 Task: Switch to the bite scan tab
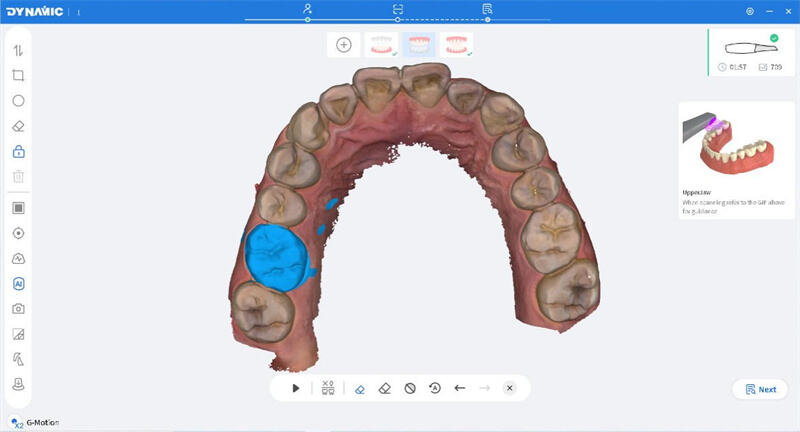(x=455, y=45)
